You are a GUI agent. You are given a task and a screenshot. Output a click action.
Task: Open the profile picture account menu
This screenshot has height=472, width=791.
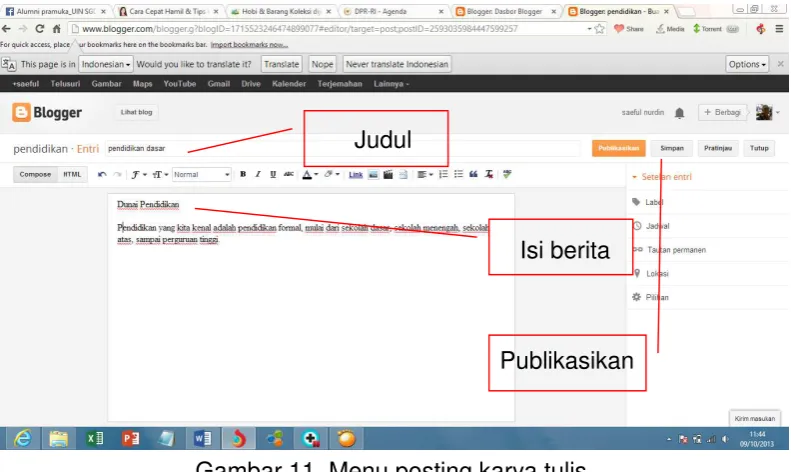[767, 112]
